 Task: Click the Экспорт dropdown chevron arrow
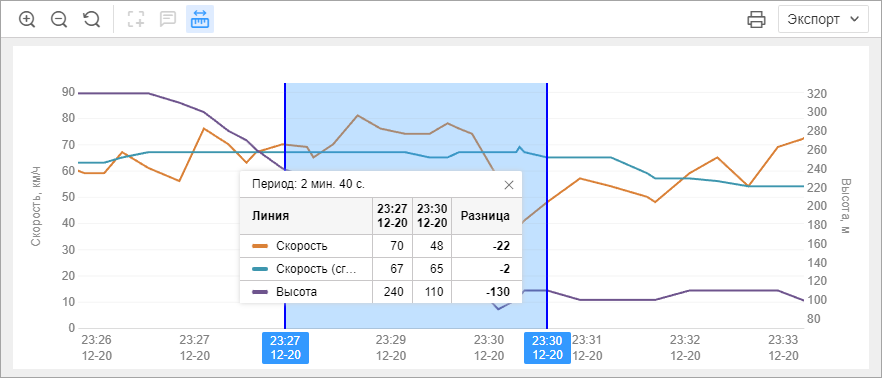click(854, 19)
